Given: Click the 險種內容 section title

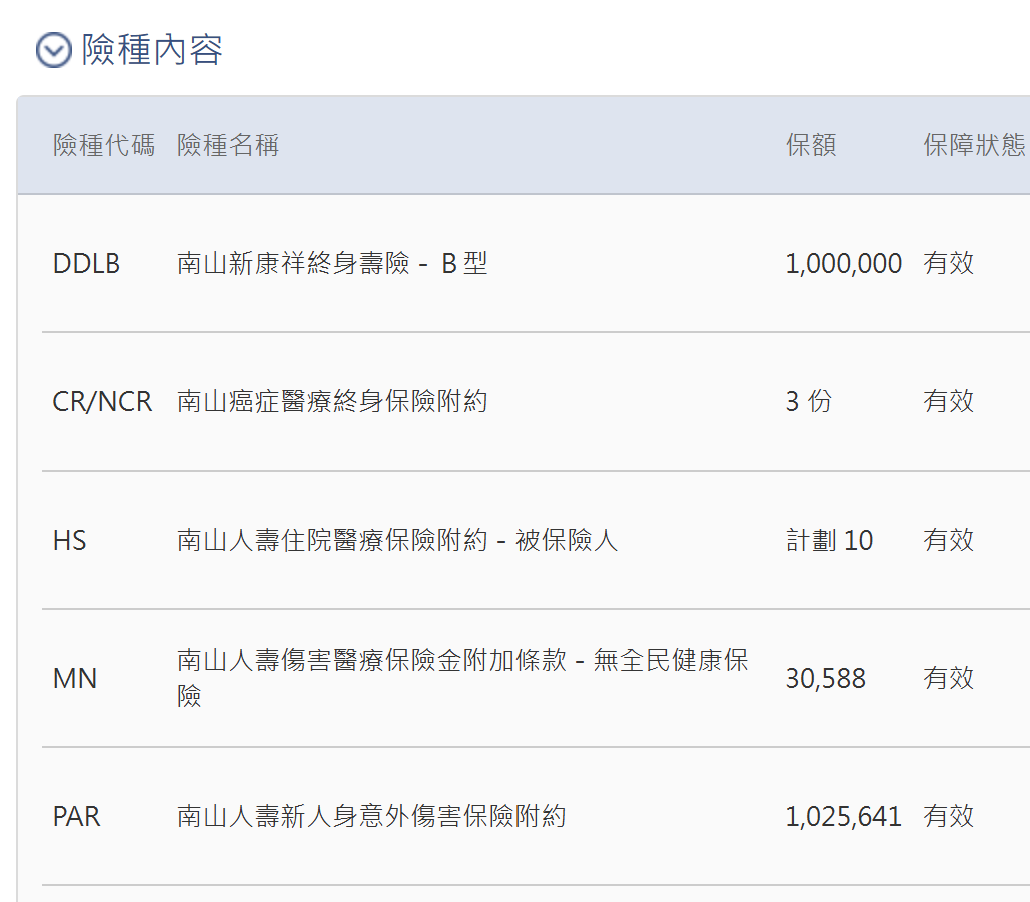Looking at the screenshot, I should pos(152,49).
